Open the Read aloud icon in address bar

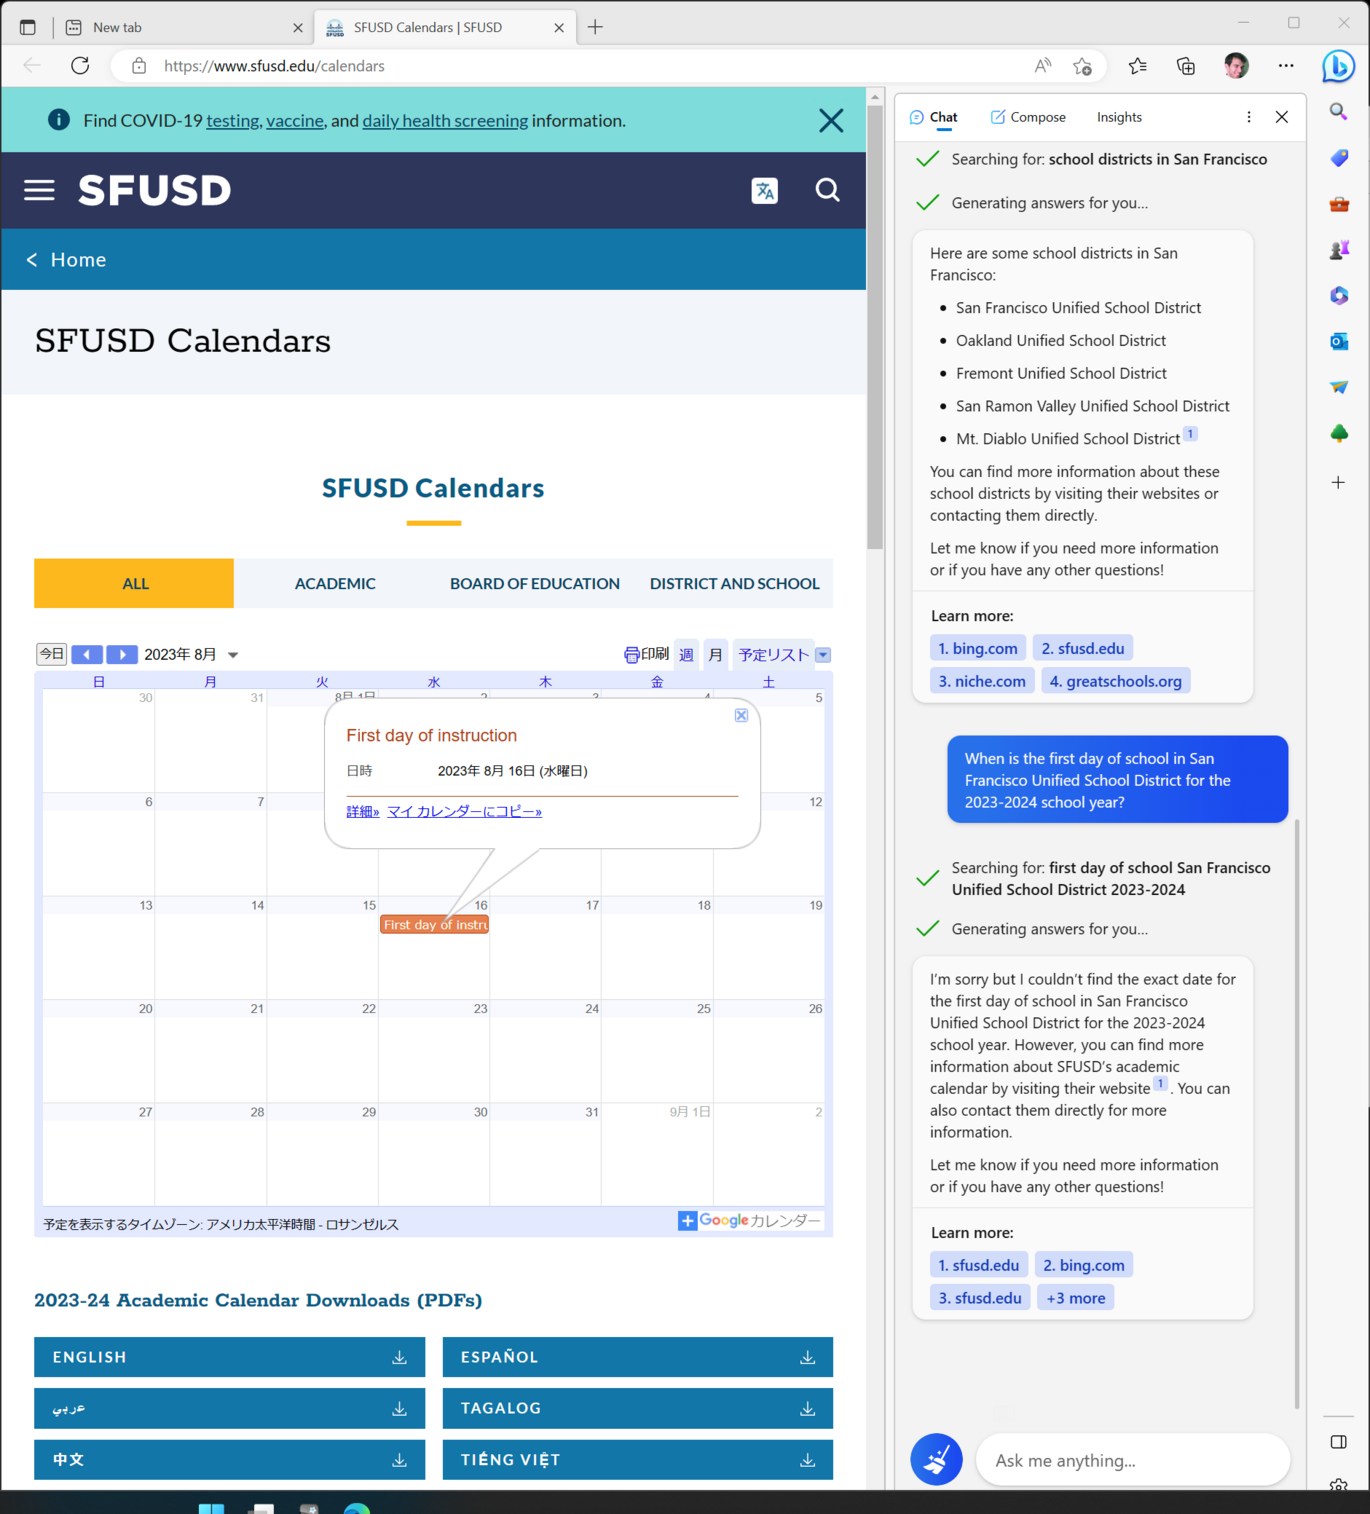point(1042,66)
